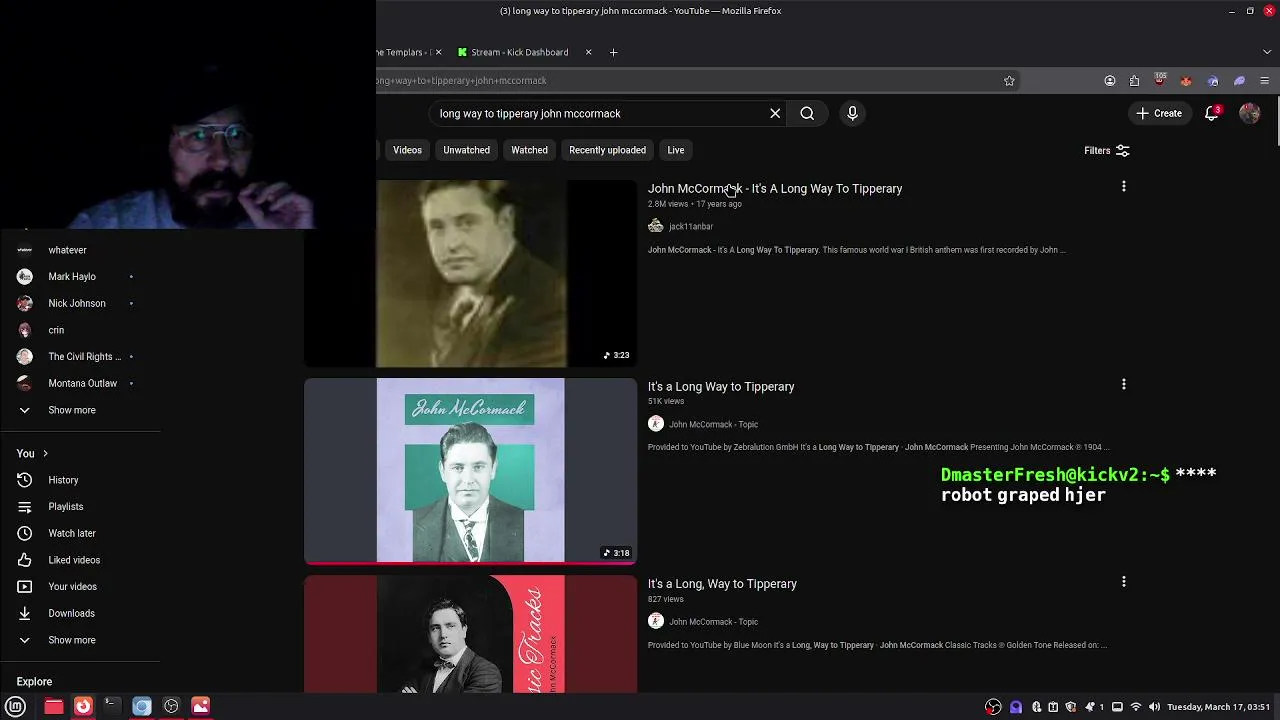Select the Unwatched filter chip

click(x=466, y=150)
